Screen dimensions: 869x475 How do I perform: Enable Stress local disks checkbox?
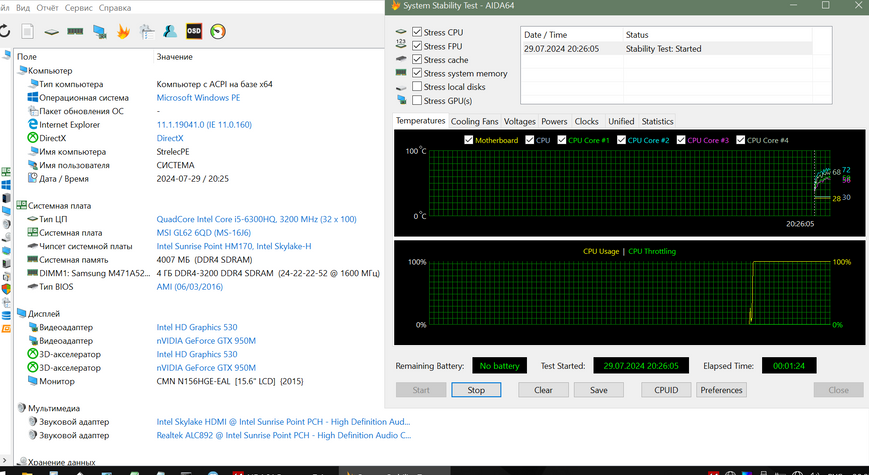[x=417, y=86]
